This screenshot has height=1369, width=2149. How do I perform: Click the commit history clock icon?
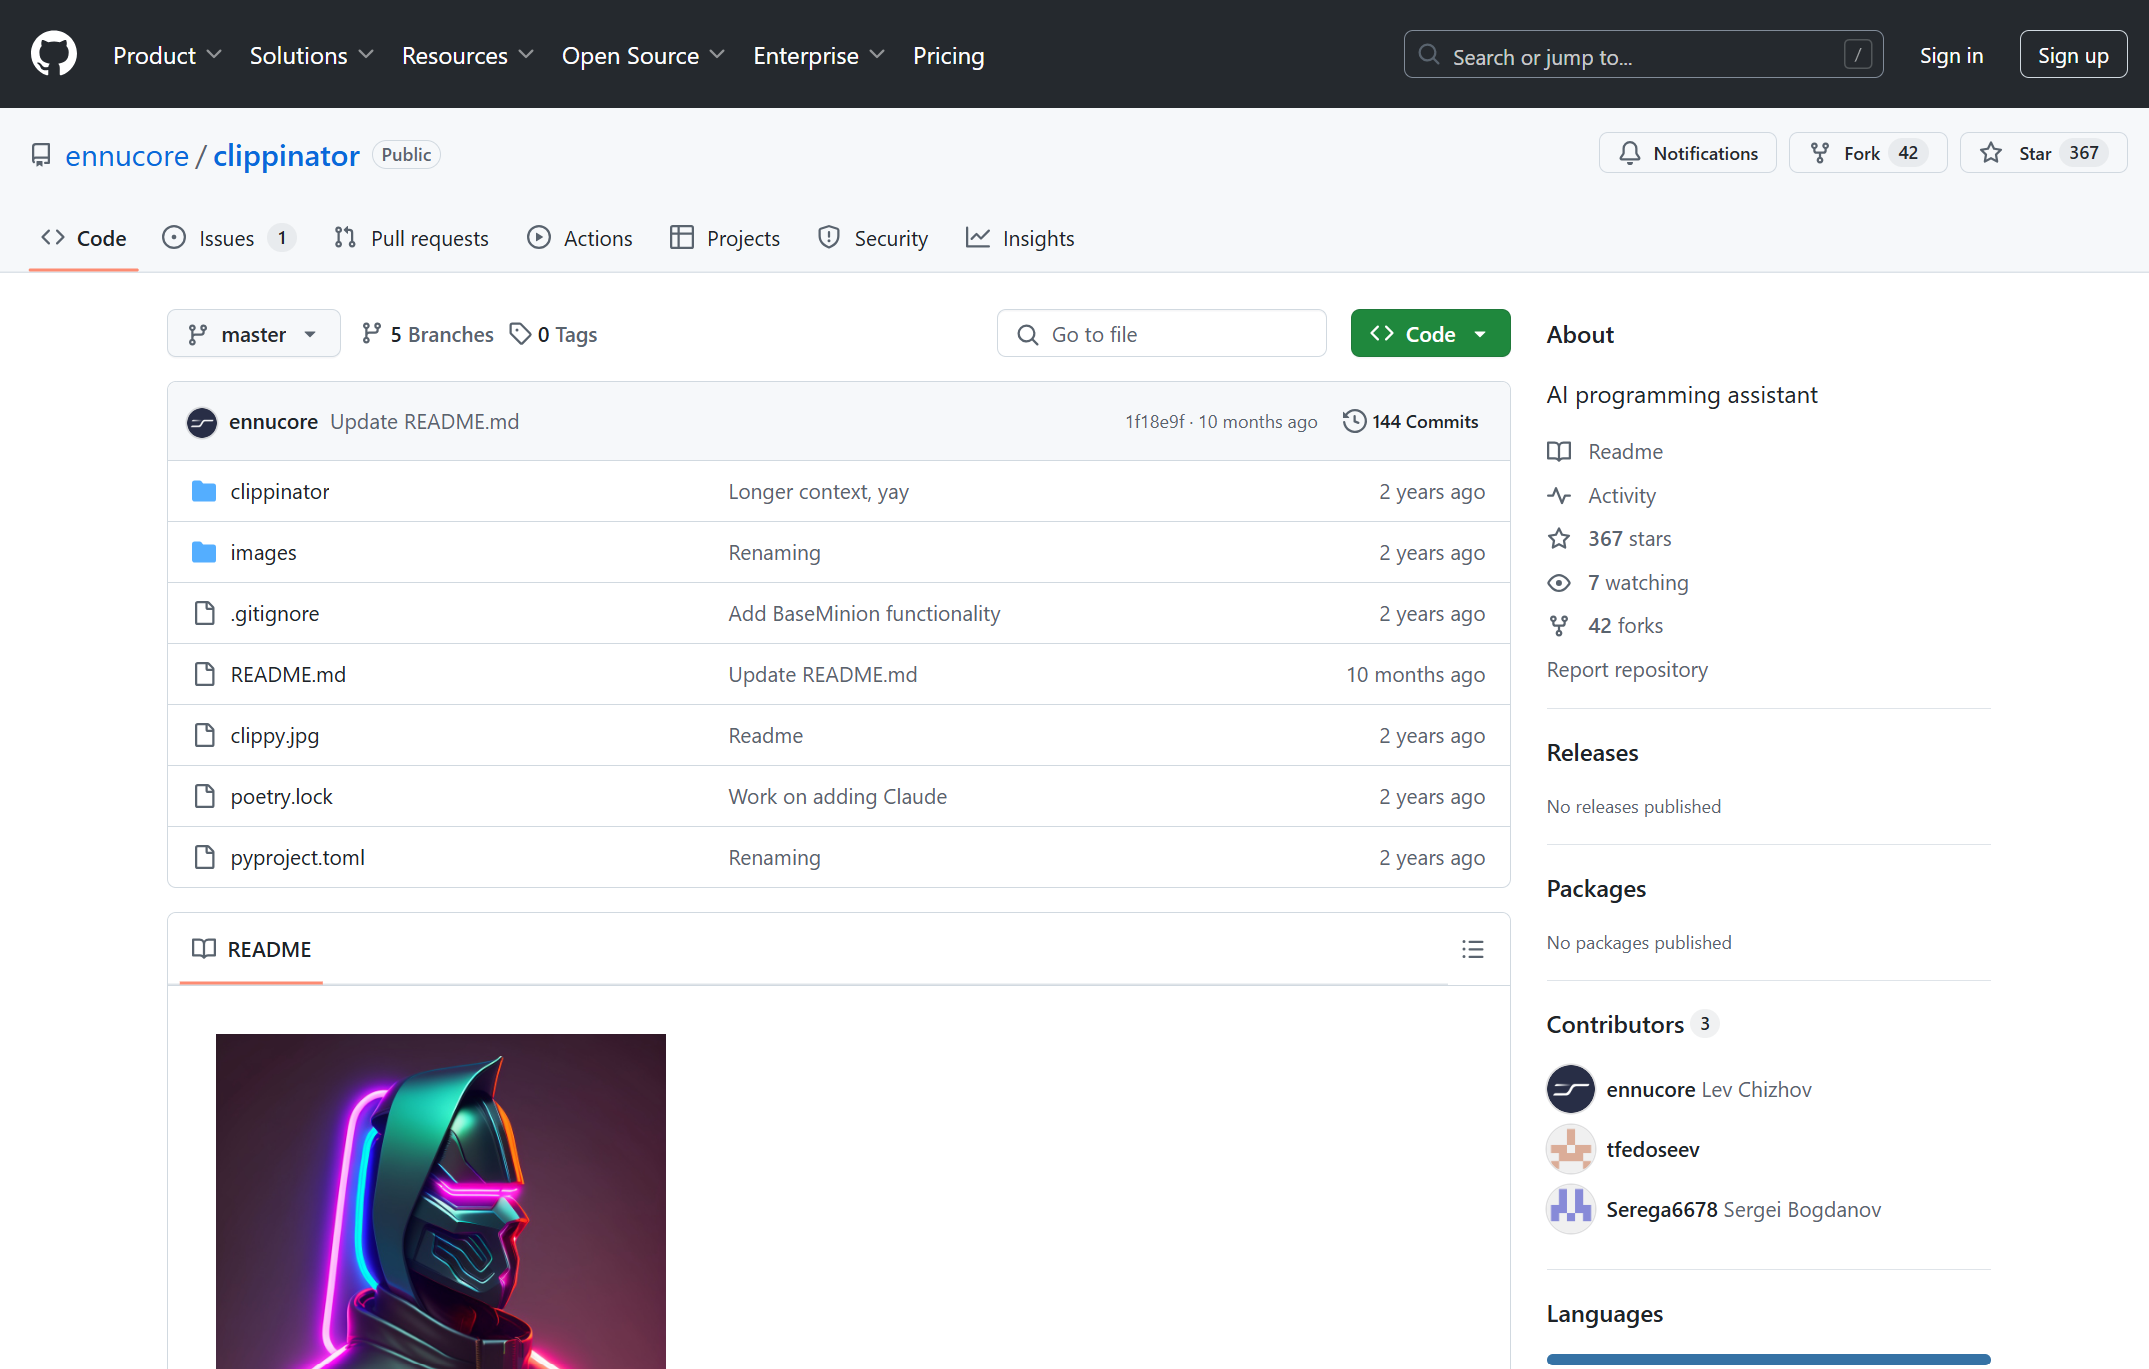tap(1354, 421)
